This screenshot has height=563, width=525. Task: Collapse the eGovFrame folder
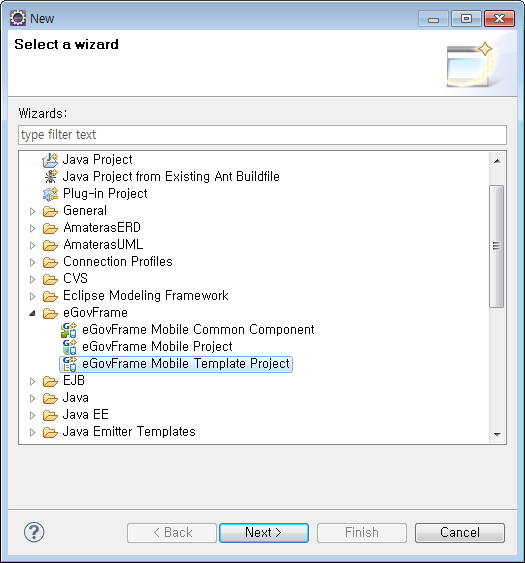[32, 313]
